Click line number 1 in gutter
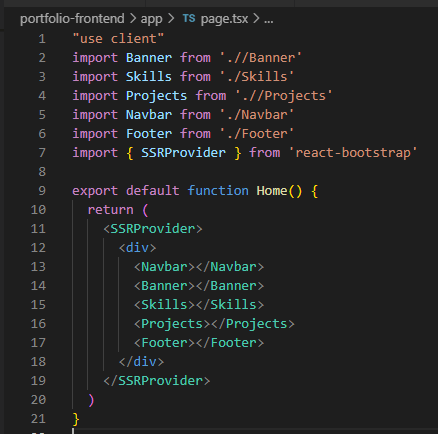This screenshot has height=434, width=438. pos(42,39)
